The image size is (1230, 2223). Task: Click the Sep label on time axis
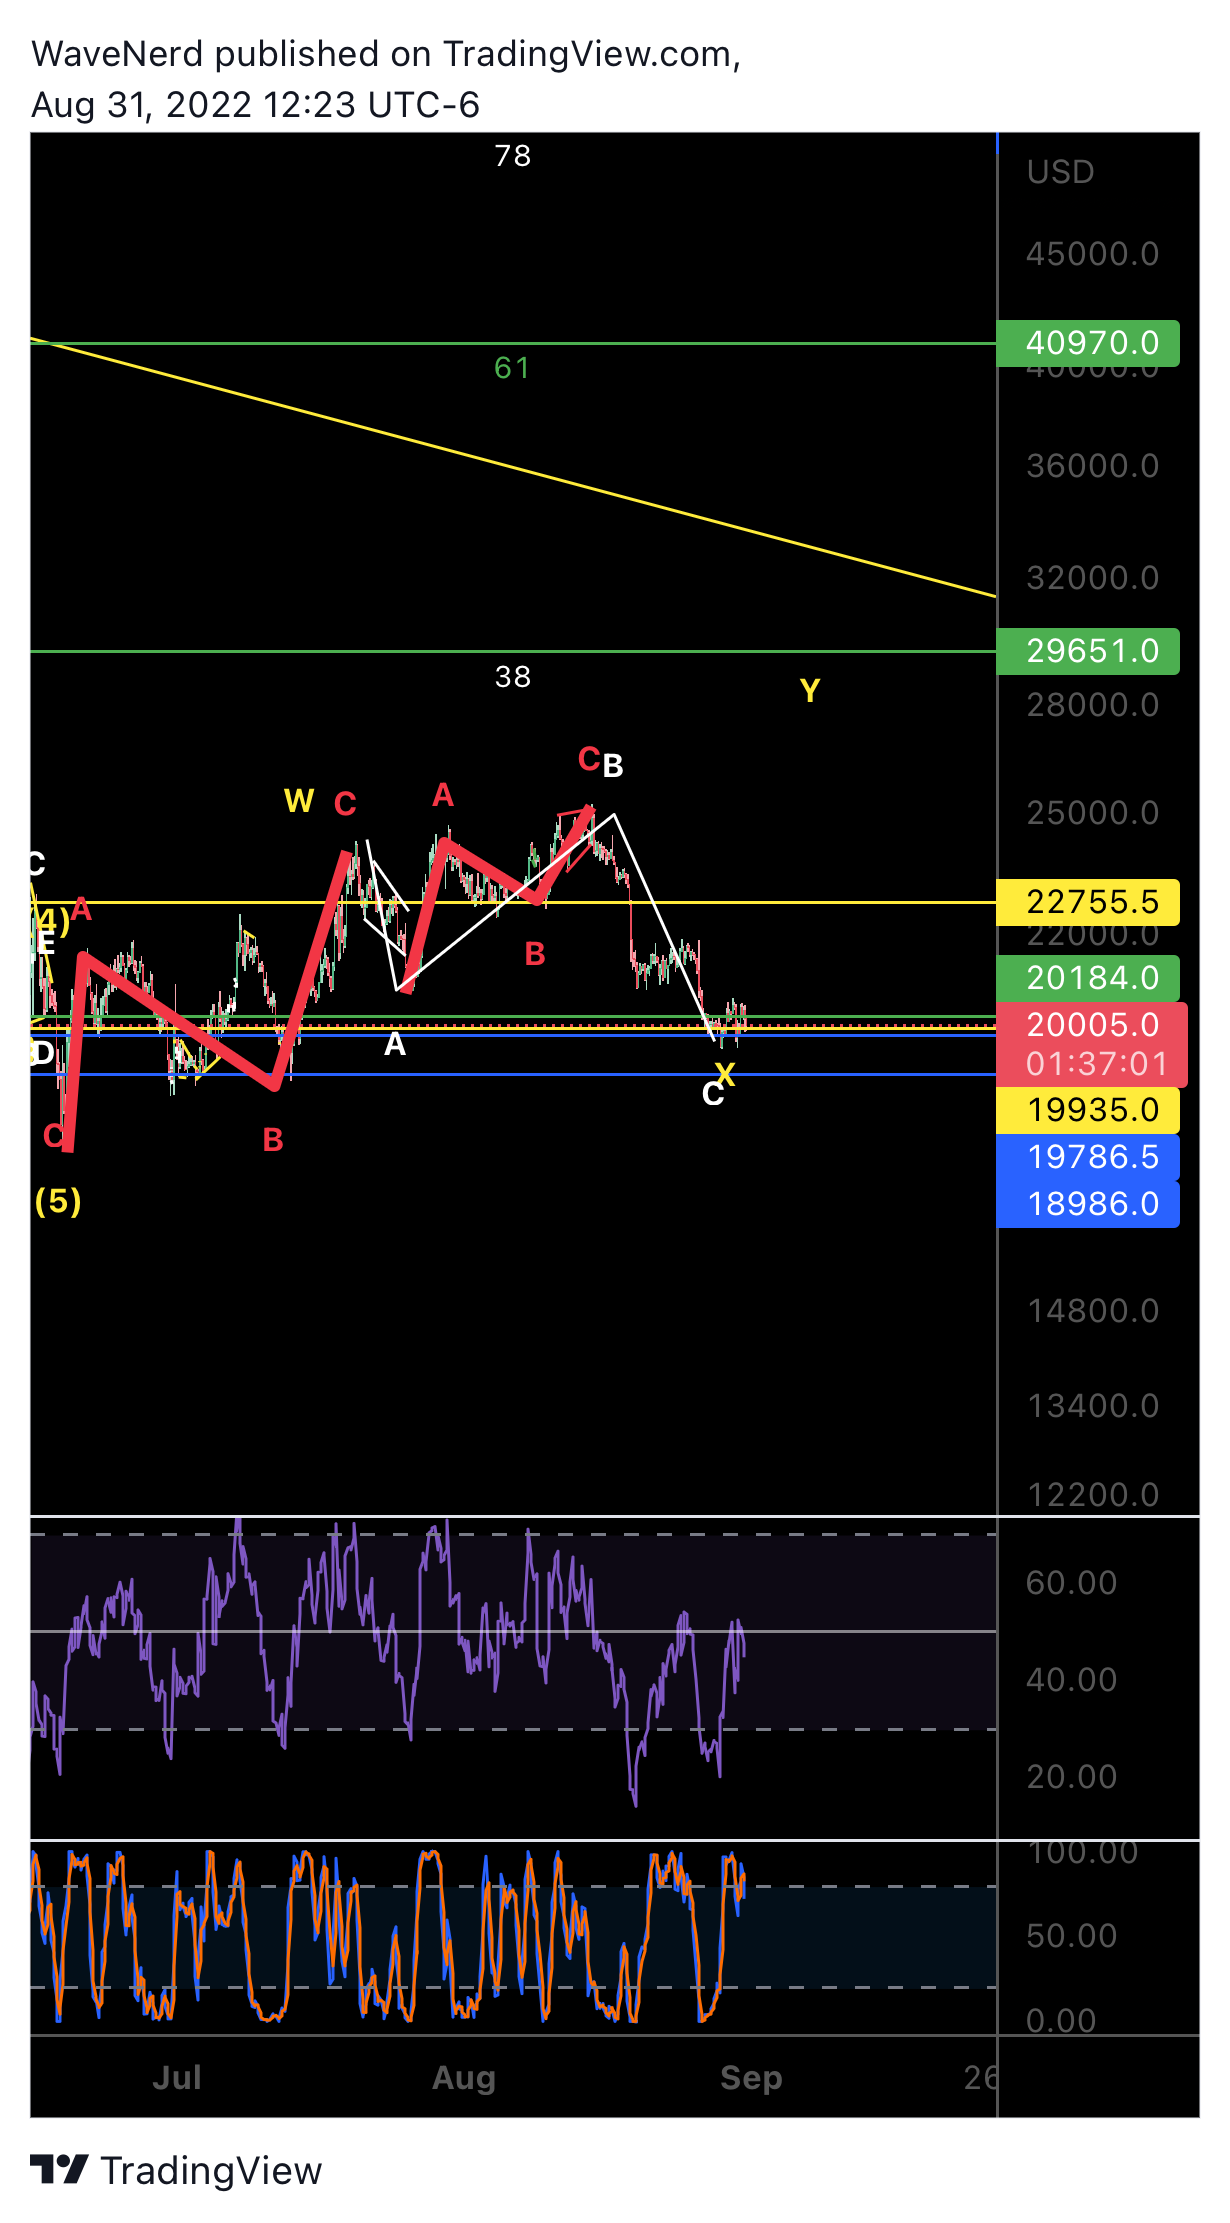point(751,2078)
